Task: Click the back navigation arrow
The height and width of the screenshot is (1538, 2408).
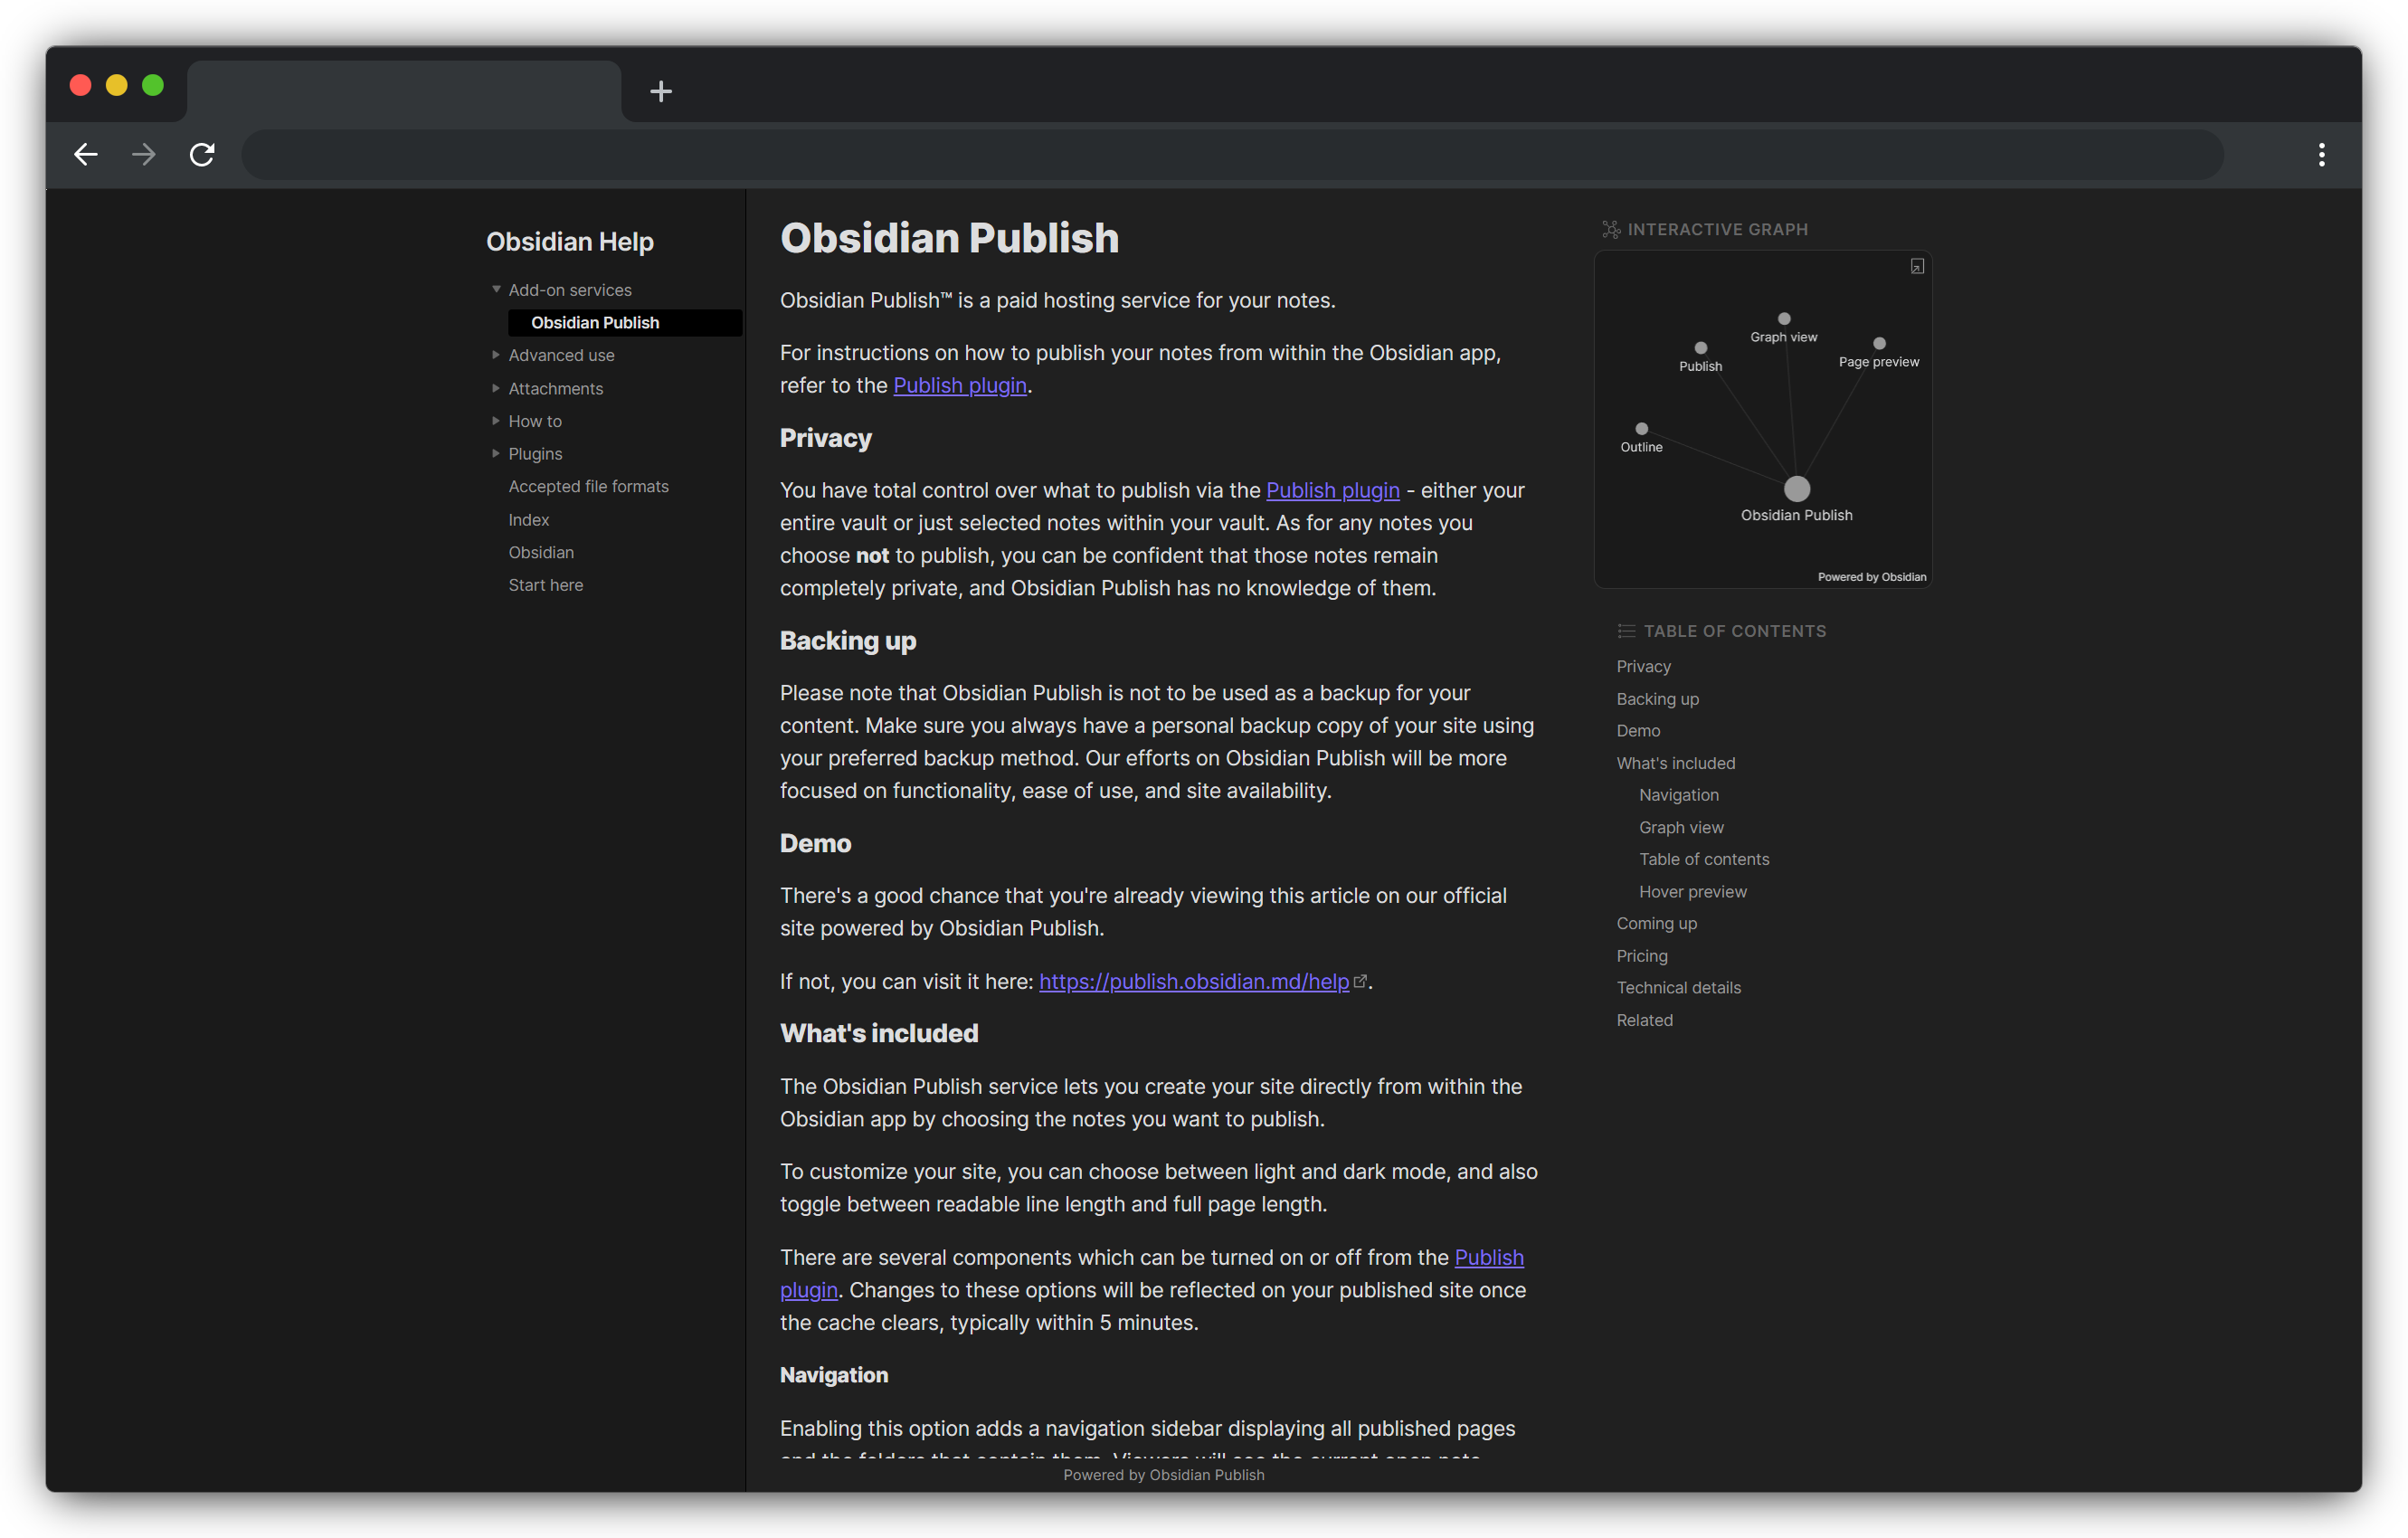Action: (84, 155)
